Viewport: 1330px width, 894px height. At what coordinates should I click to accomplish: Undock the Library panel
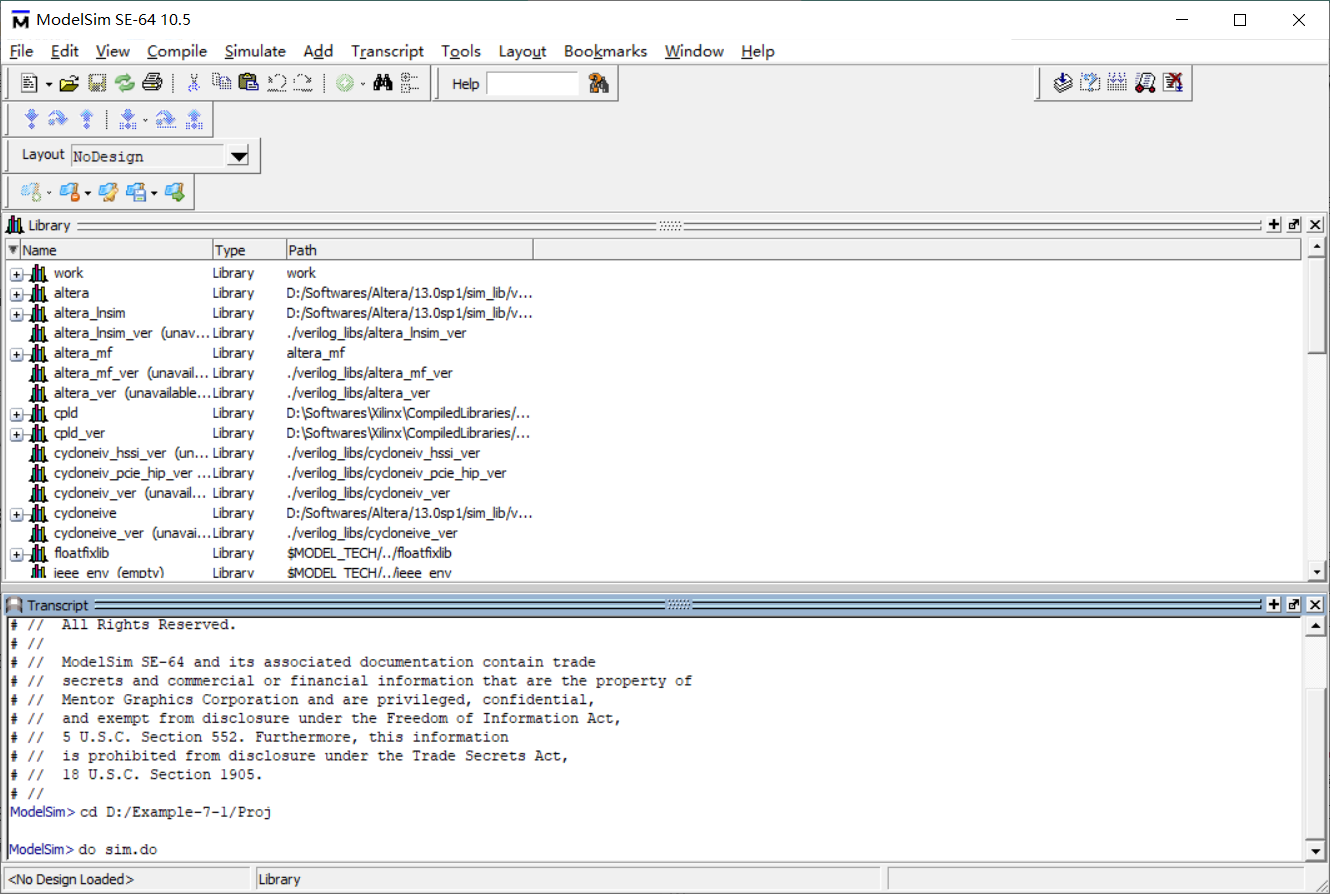point(1294,225)
